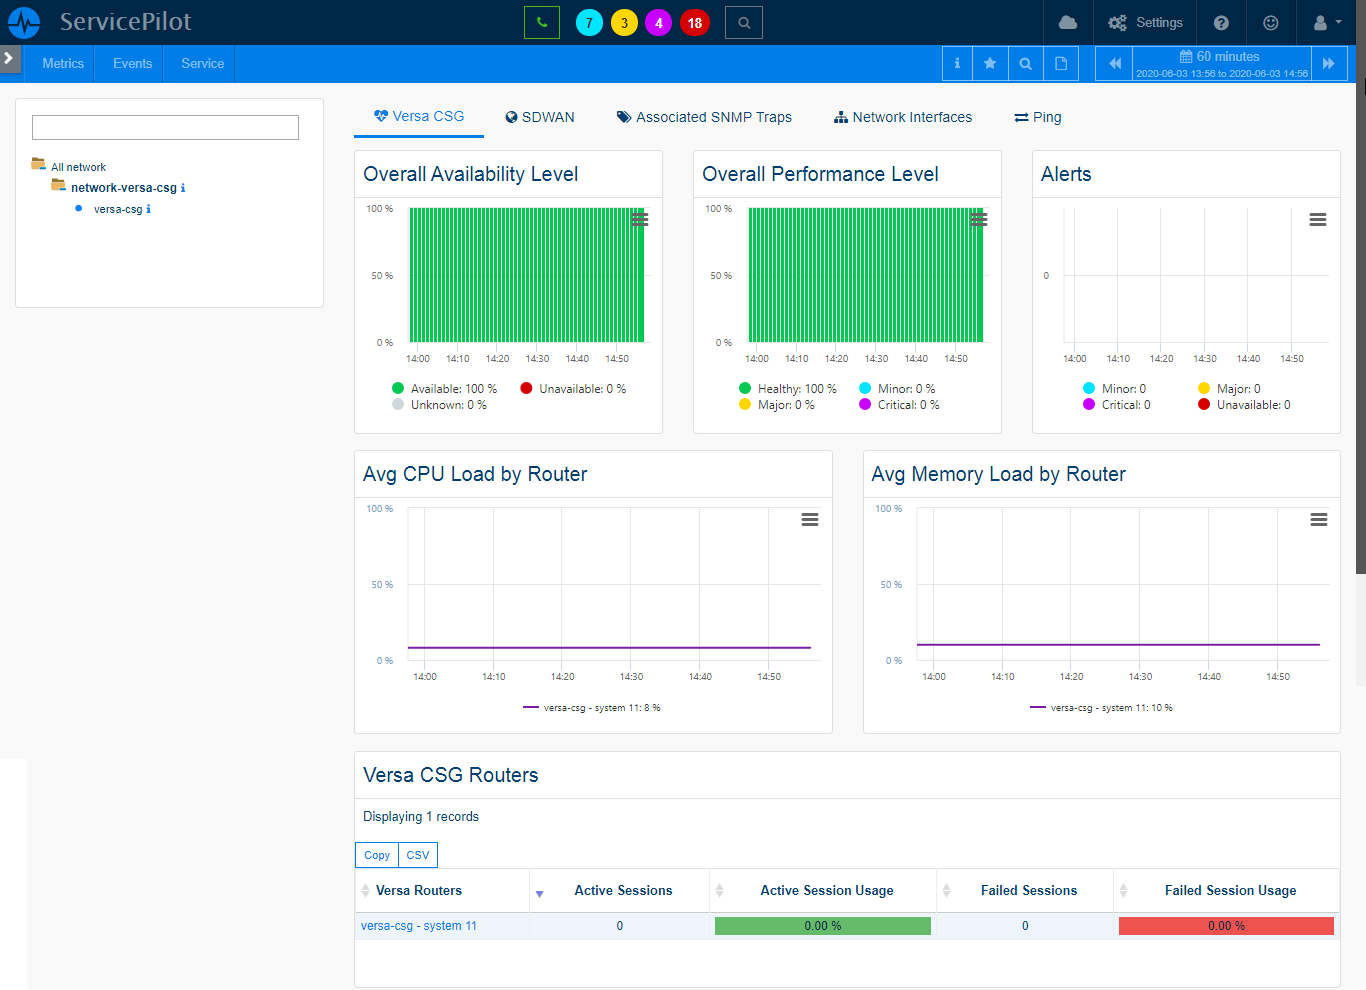Click the green phone icon in header
1366x990 pixels.
click(x=541, y=22)
